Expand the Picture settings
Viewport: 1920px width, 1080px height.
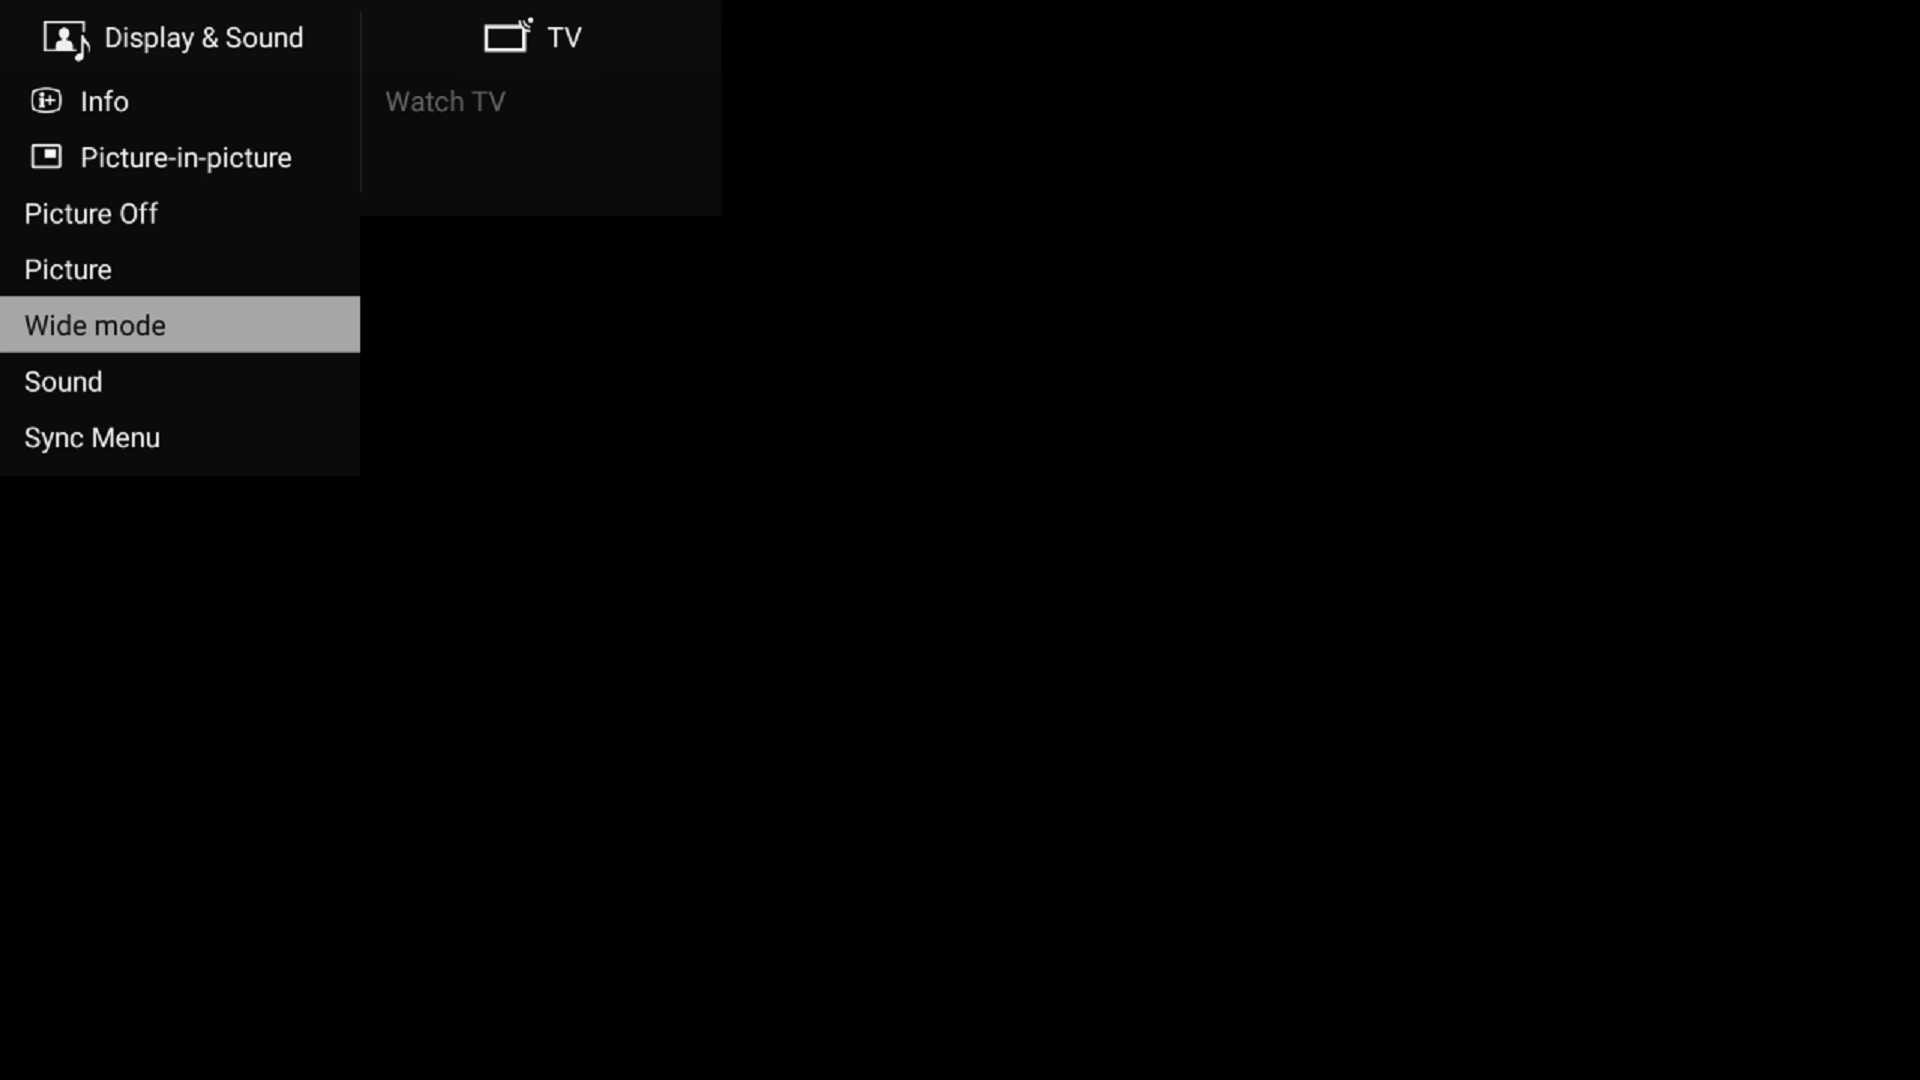click(67, 269)
